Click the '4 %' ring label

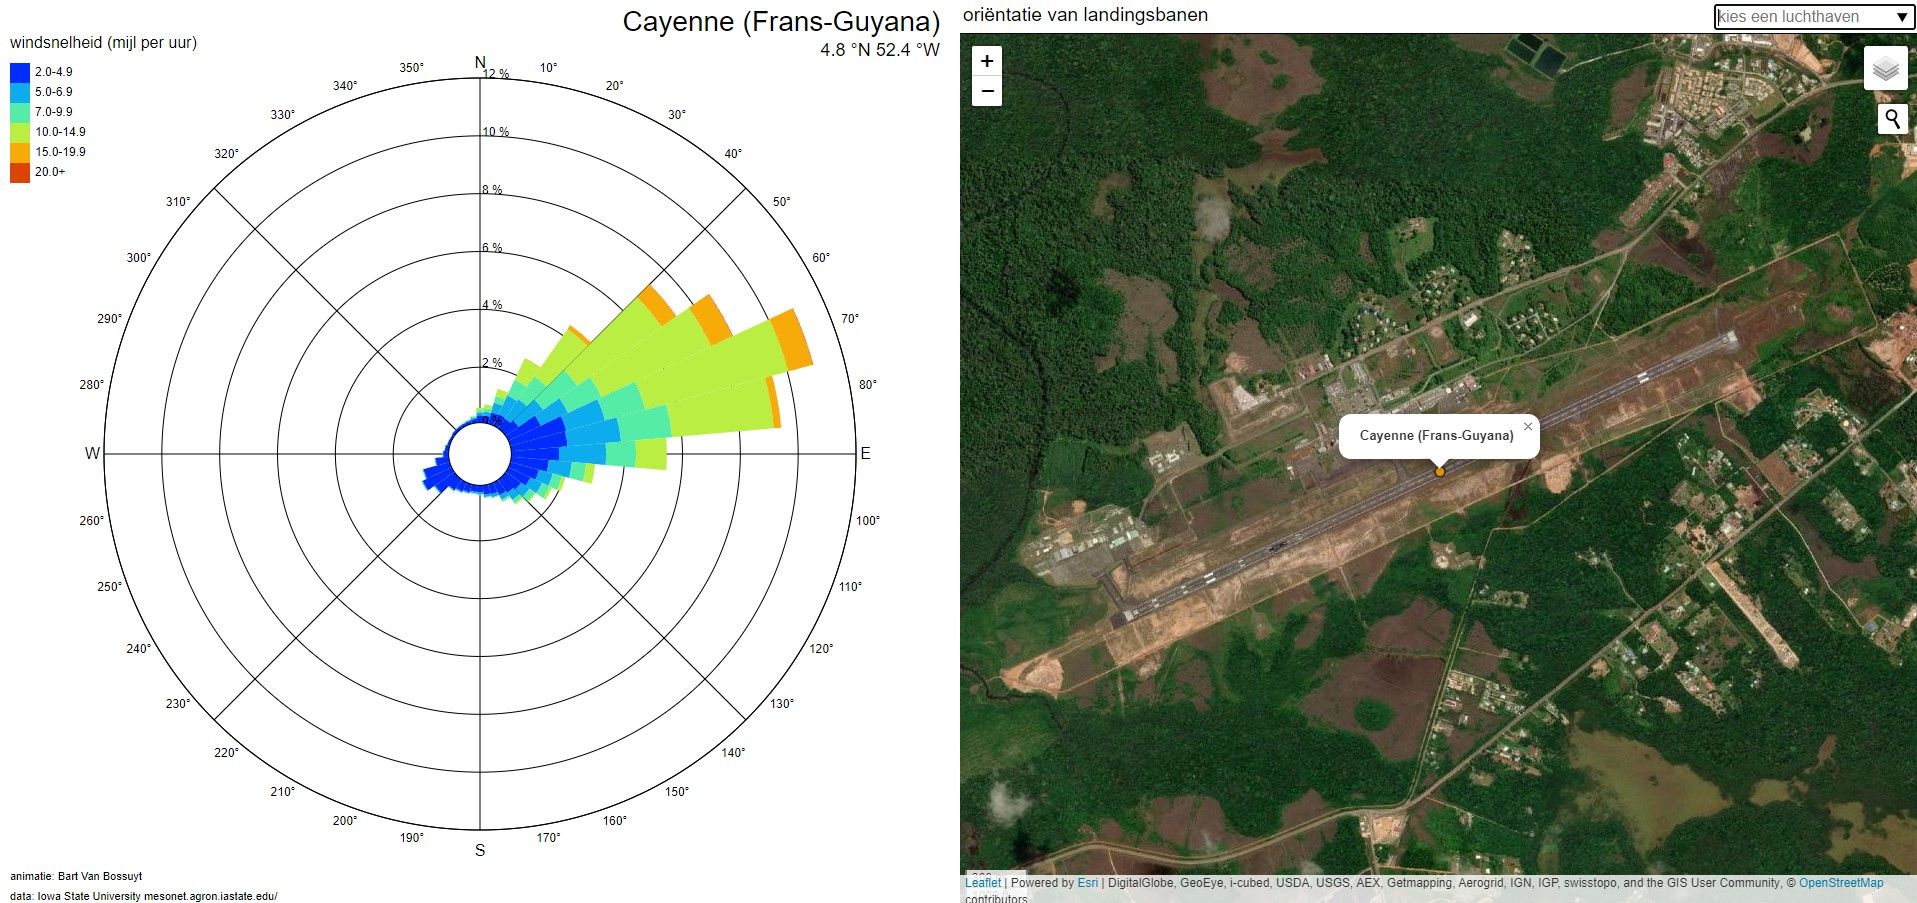coord(492,305)
